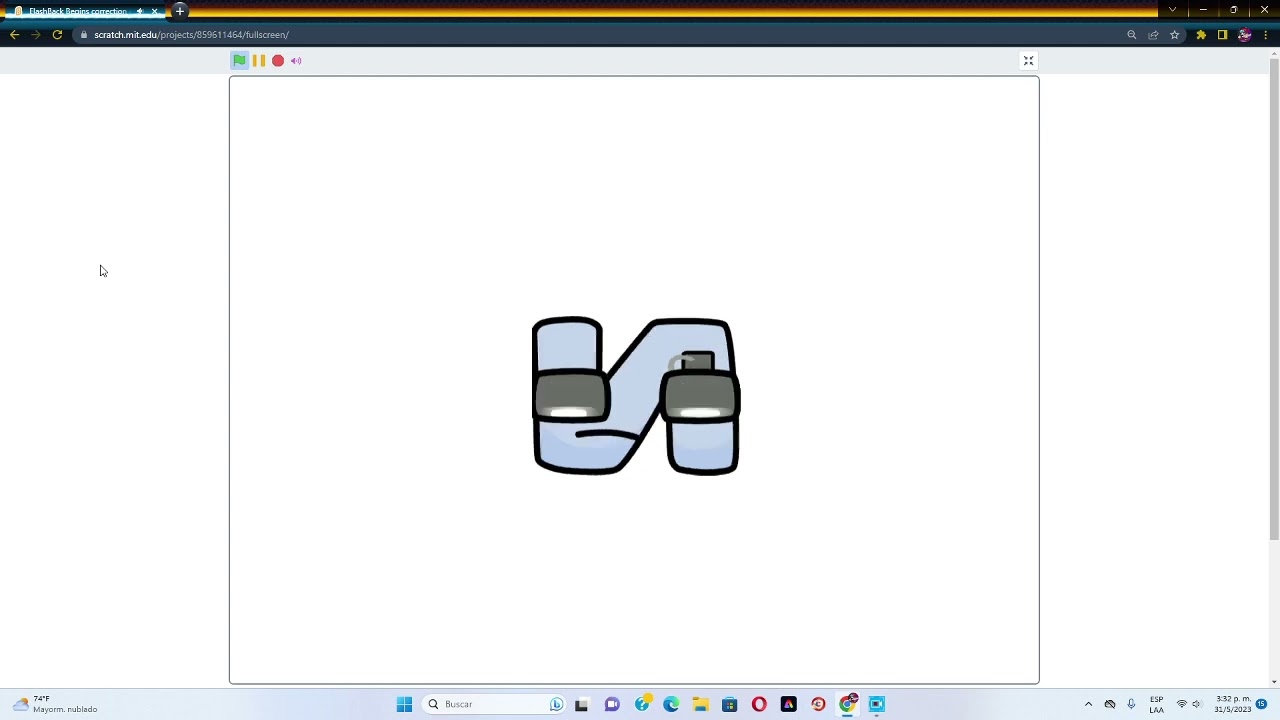This screenshot has width=1280, height=720.
Task: Show hidden system tray icons
Action: [x=1088, y=704]
